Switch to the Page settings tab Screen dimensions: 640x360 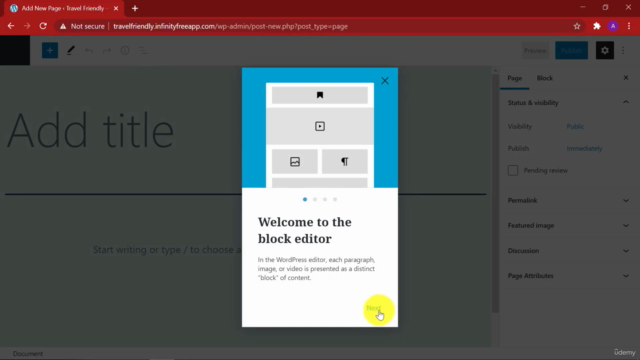tap(515, 78)
